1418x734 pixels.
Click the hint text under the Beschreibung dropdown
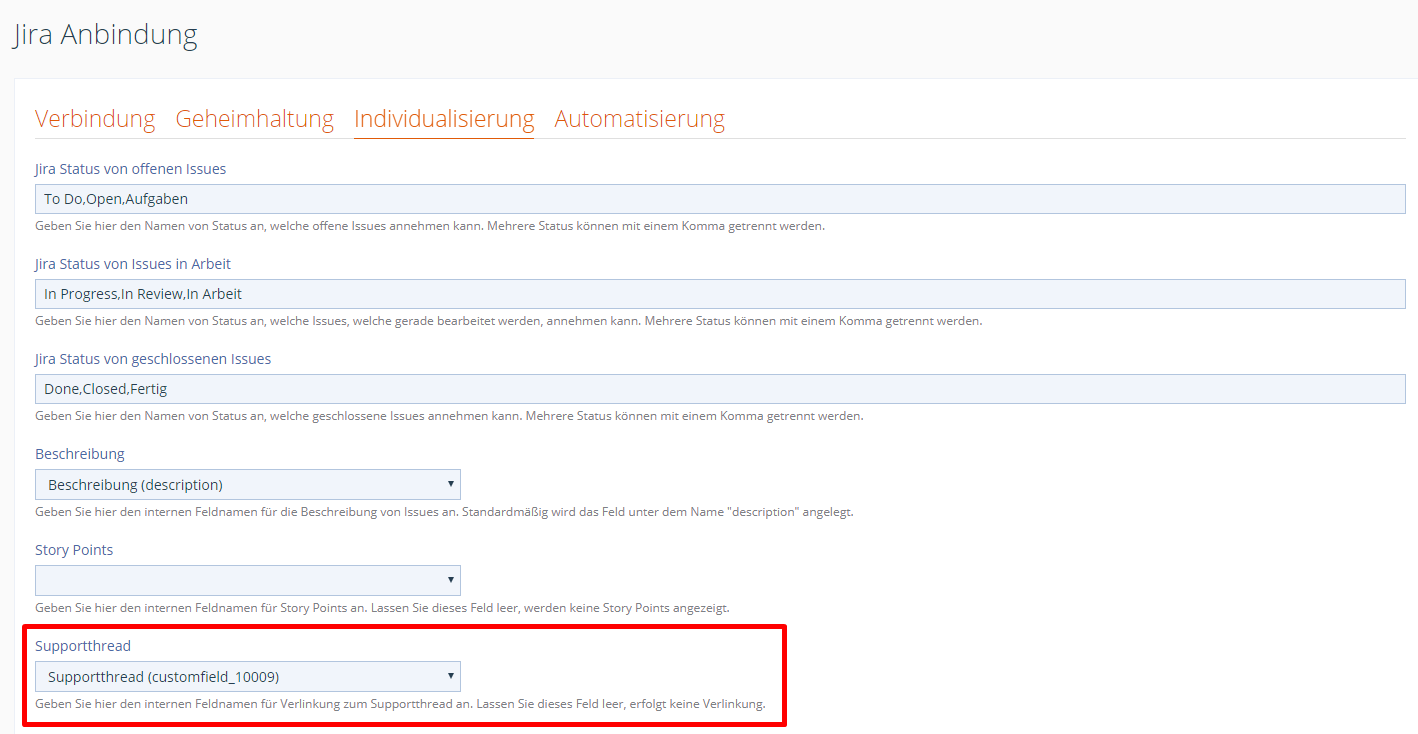[x=444, y=512]
